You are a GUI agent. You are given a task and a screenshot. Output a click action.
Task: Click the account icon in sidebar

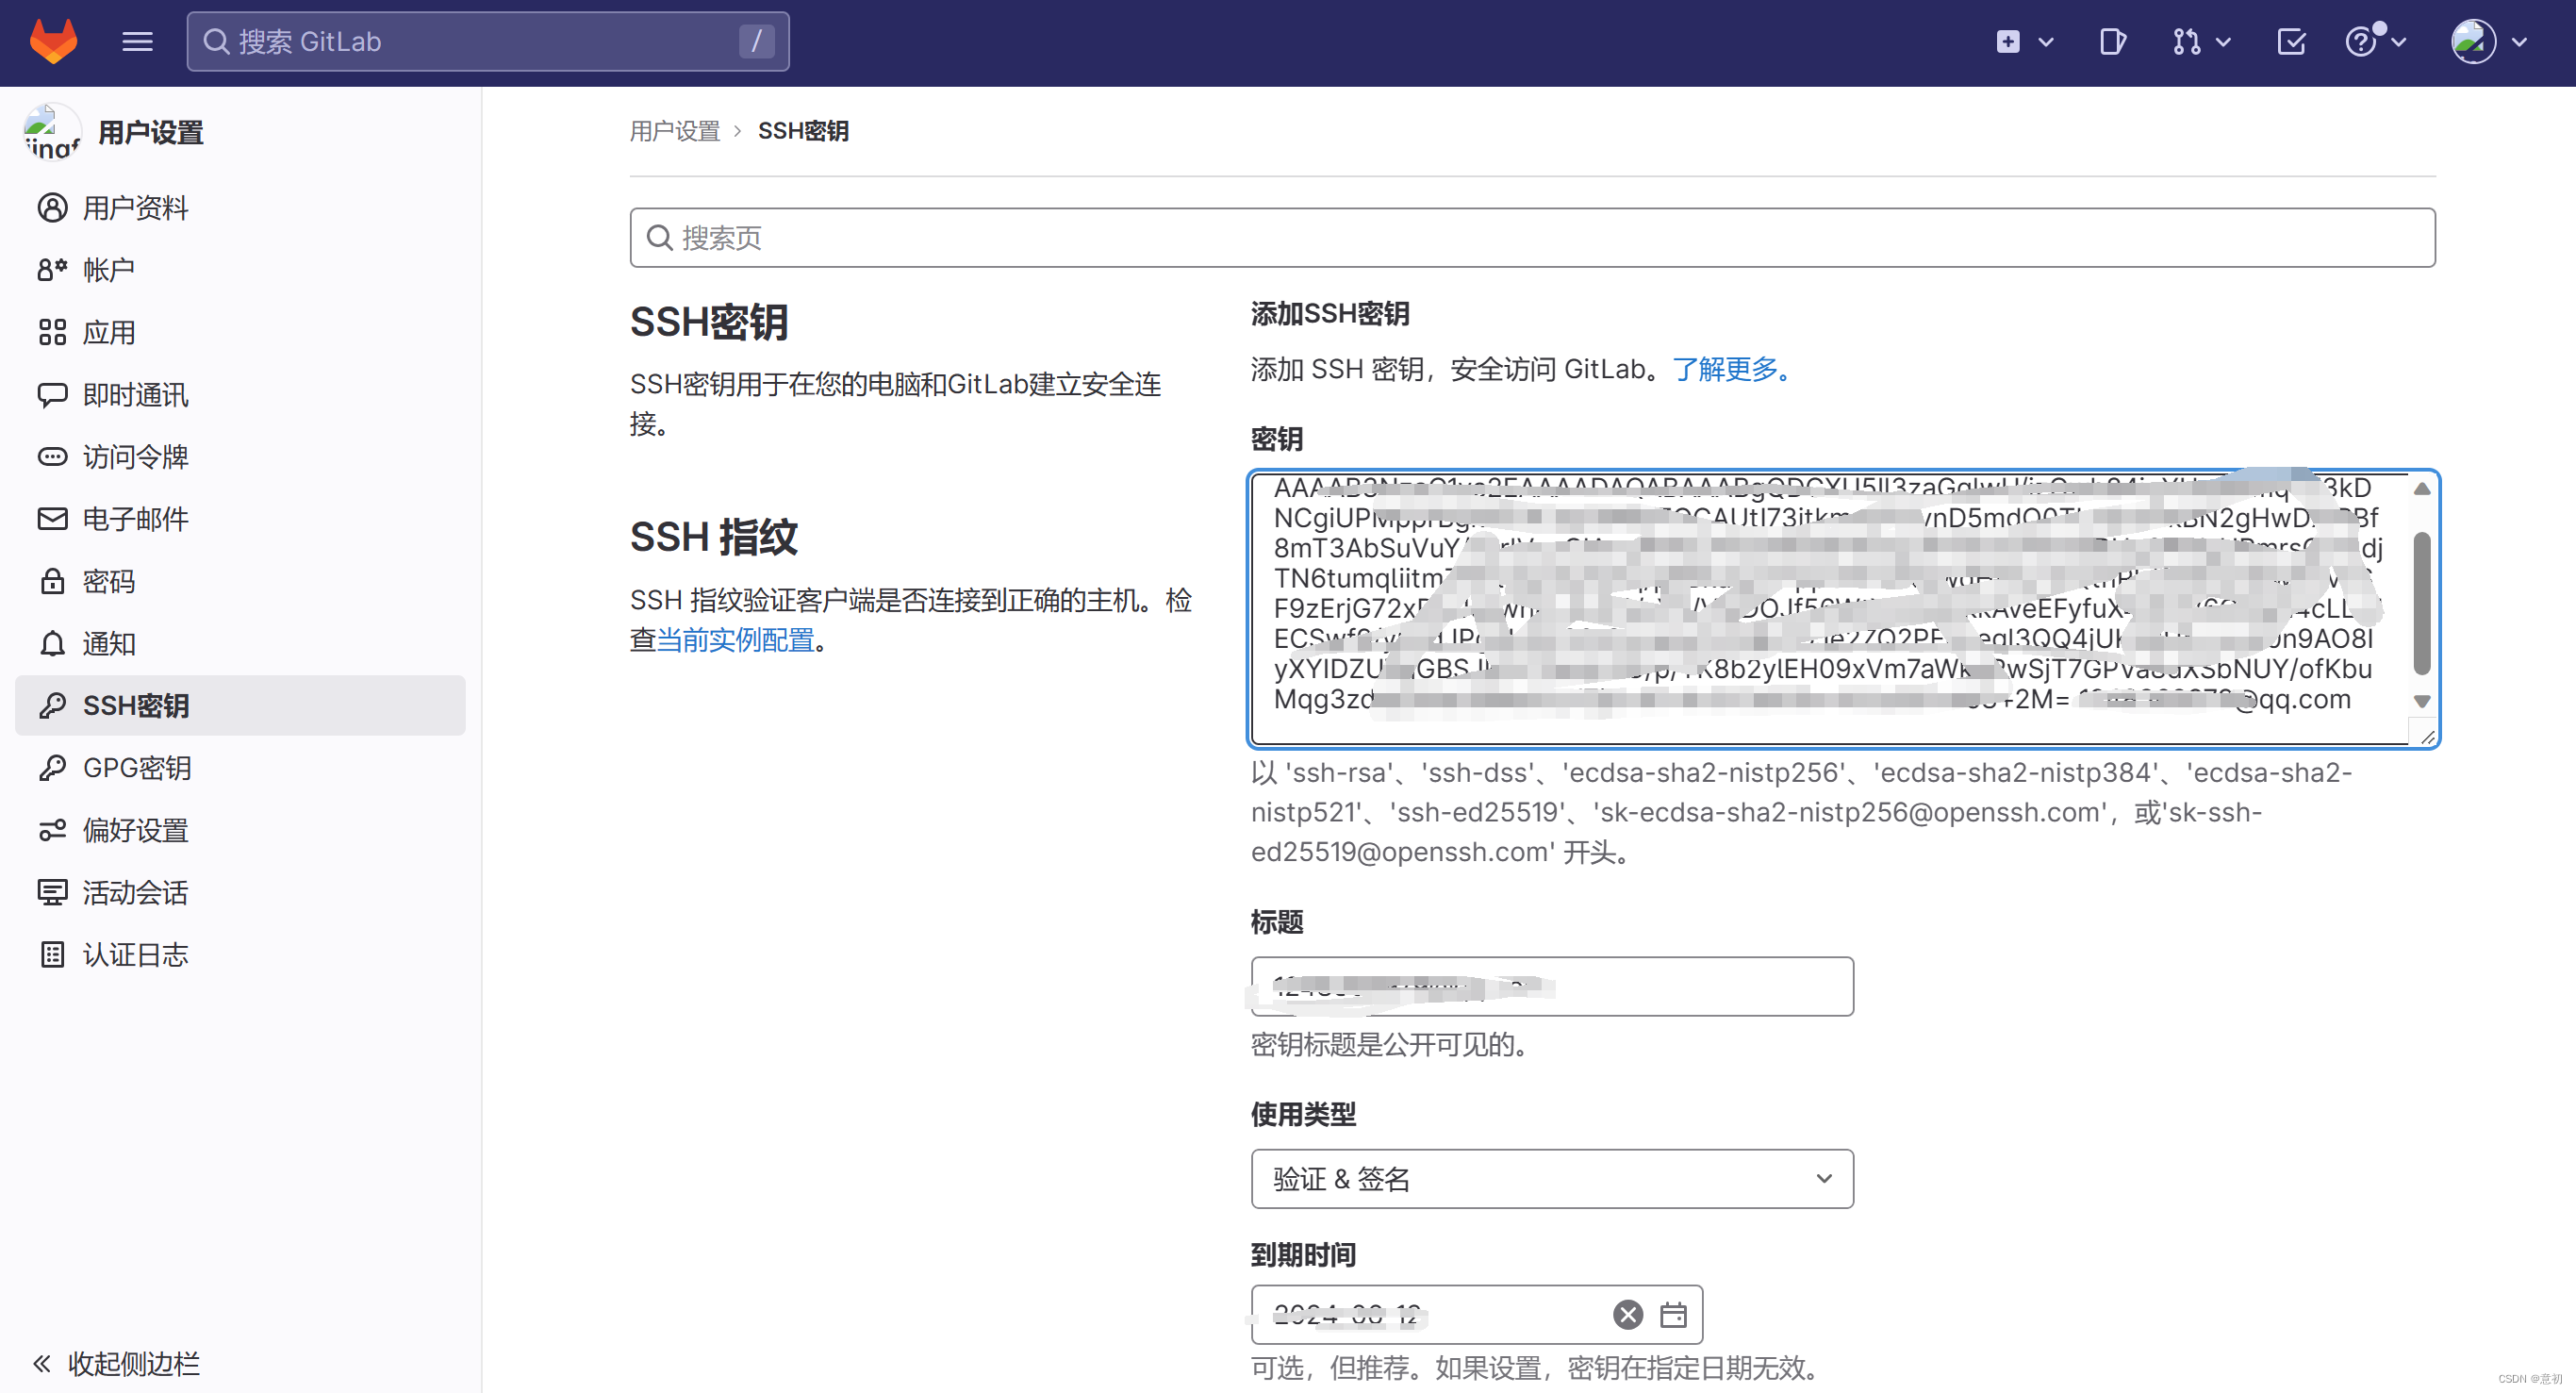[52, 270]
